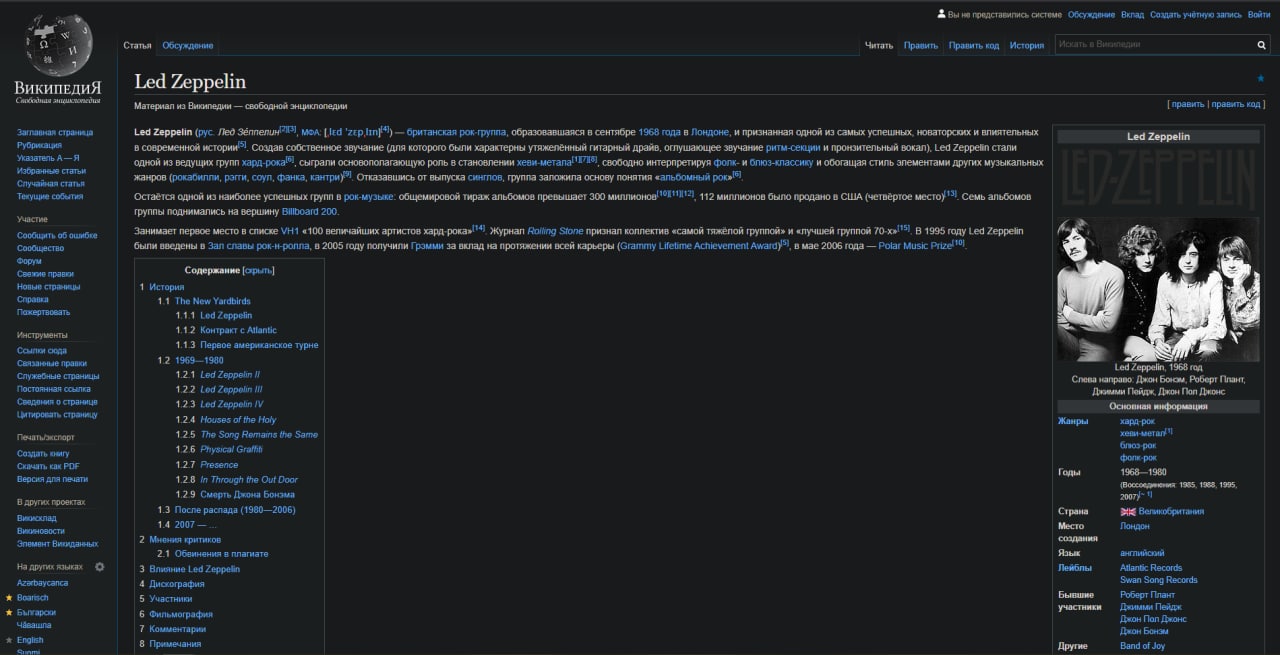Open the Править код tab
This screenshot has height=655, width=1280.
click(x=974, y=46)
